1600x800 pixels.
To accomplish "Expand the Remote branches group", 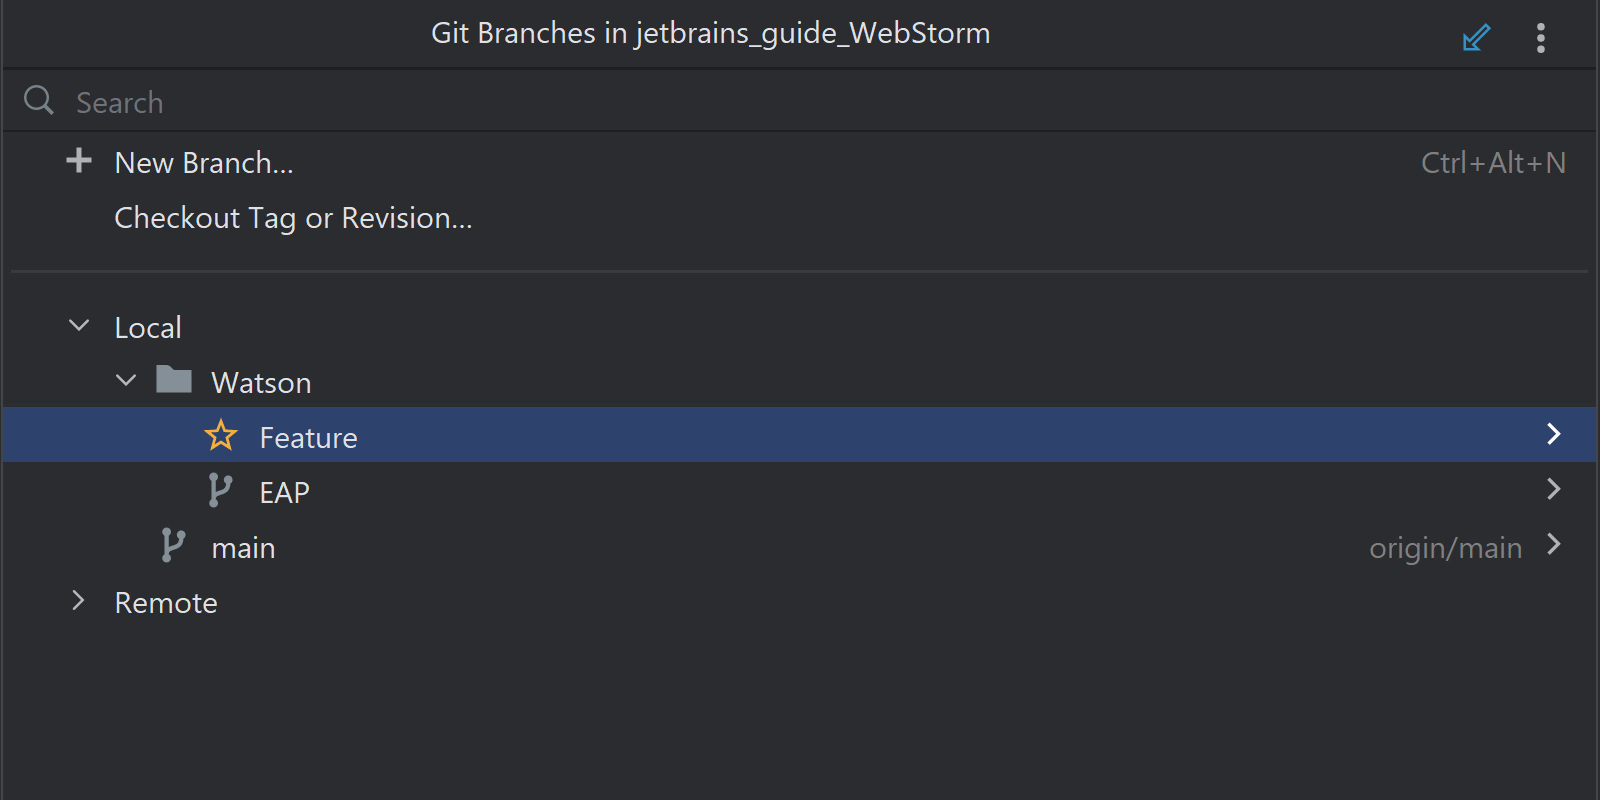I will tap(78, 600).
